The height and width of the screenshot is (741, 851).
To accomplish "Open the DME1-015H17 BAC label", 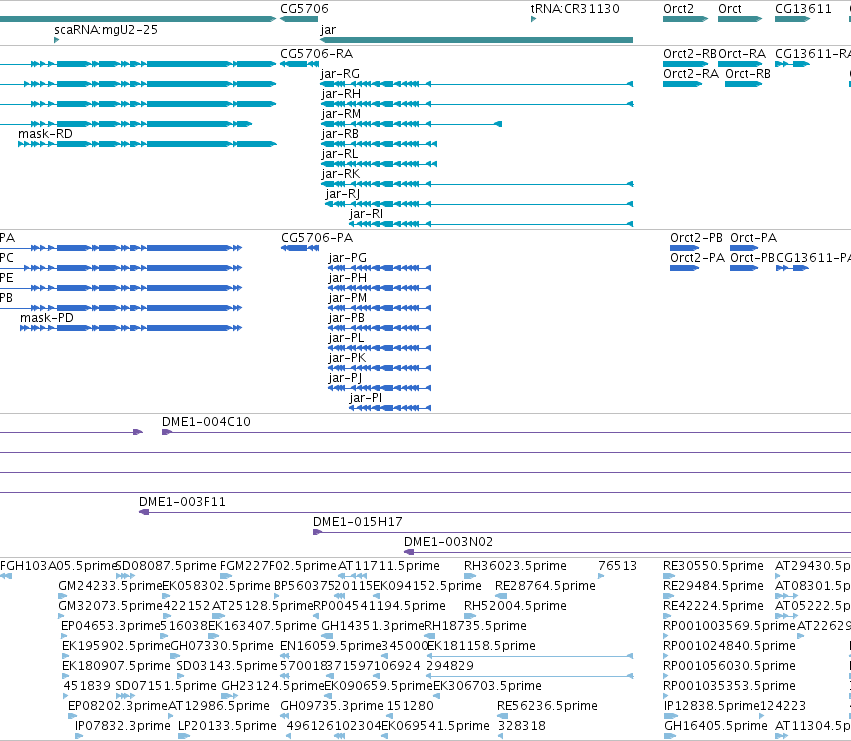I will tap(358, 522).
